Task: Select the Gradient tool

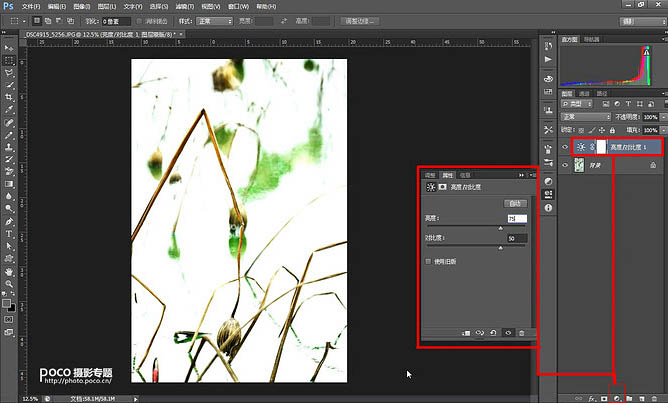Action: click(x=9, y=184)
